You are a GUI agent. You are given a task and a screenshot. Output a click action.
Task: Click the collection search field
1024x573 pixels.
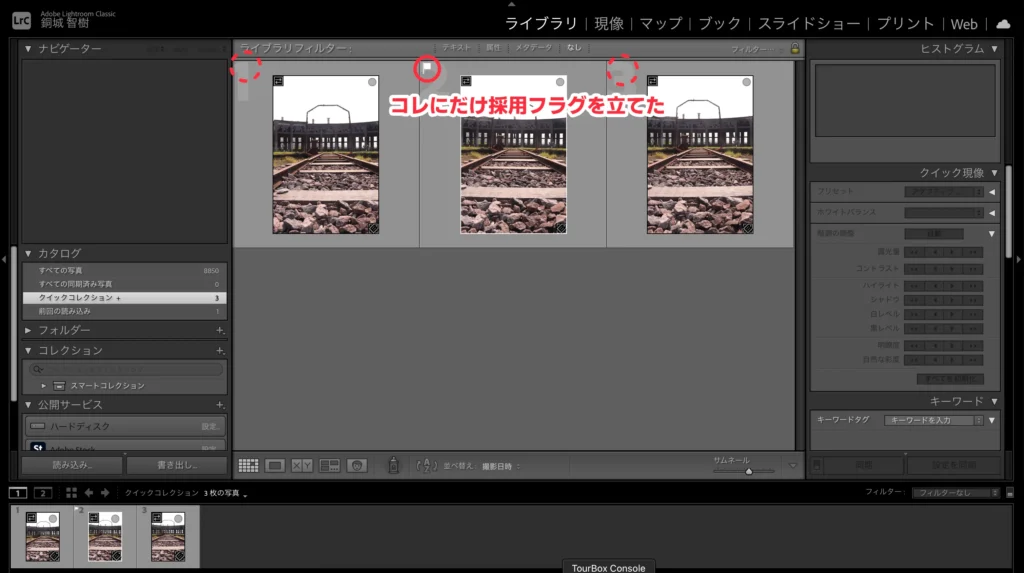pyautogui.click(x=126, y=369)
